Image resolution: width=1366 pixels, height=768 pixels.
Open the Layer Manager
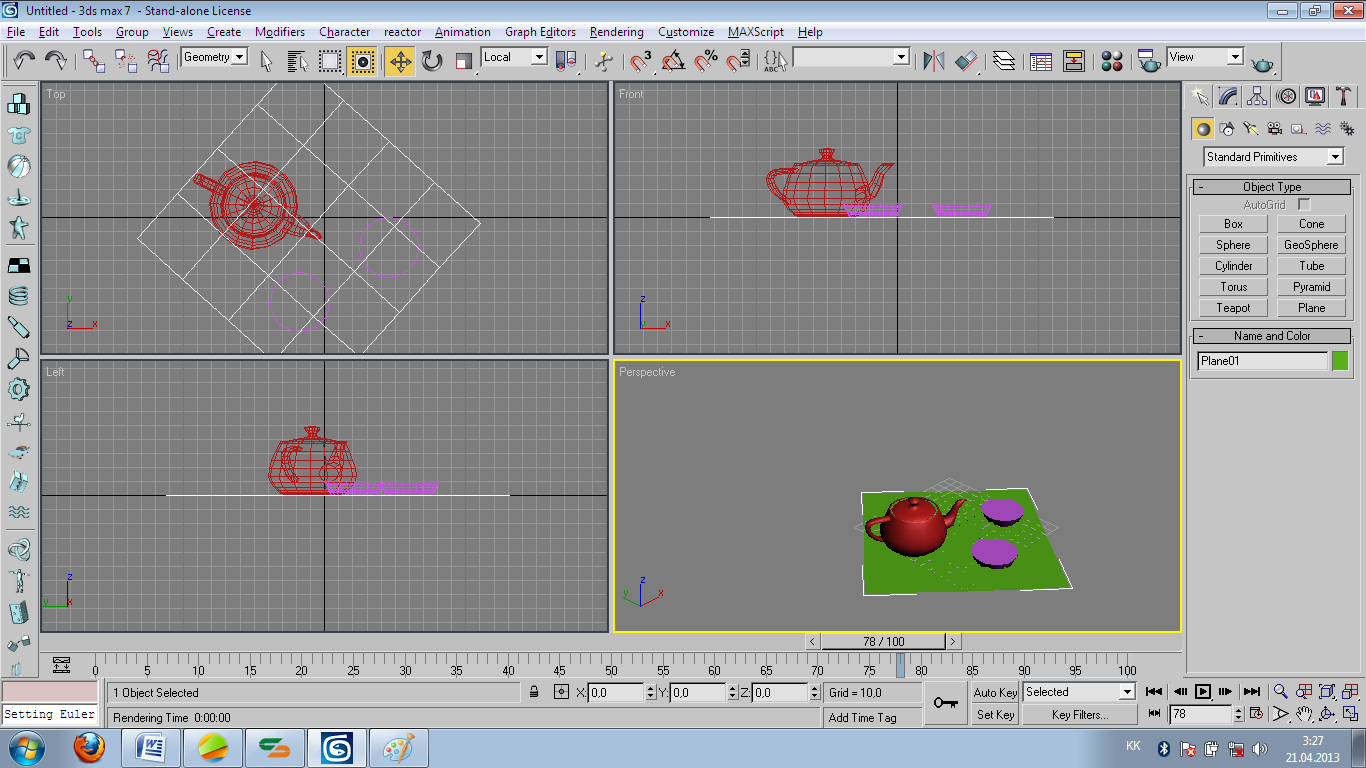pos(1004,62)
